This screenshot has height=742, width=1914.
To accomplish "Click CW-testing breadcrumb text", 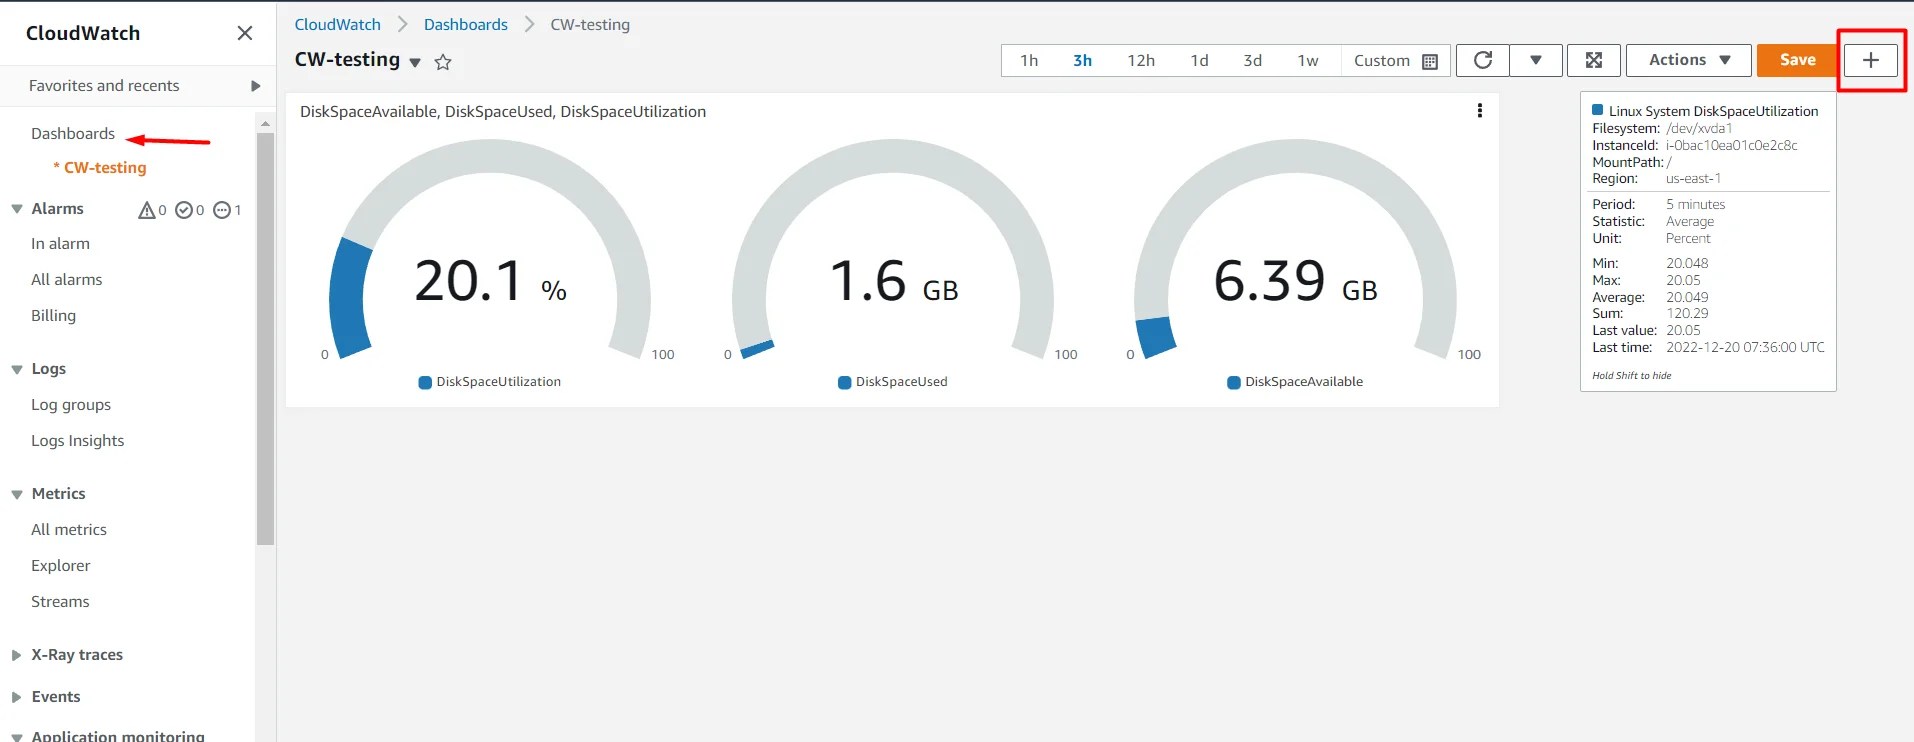I will click(x=590, y=24).
